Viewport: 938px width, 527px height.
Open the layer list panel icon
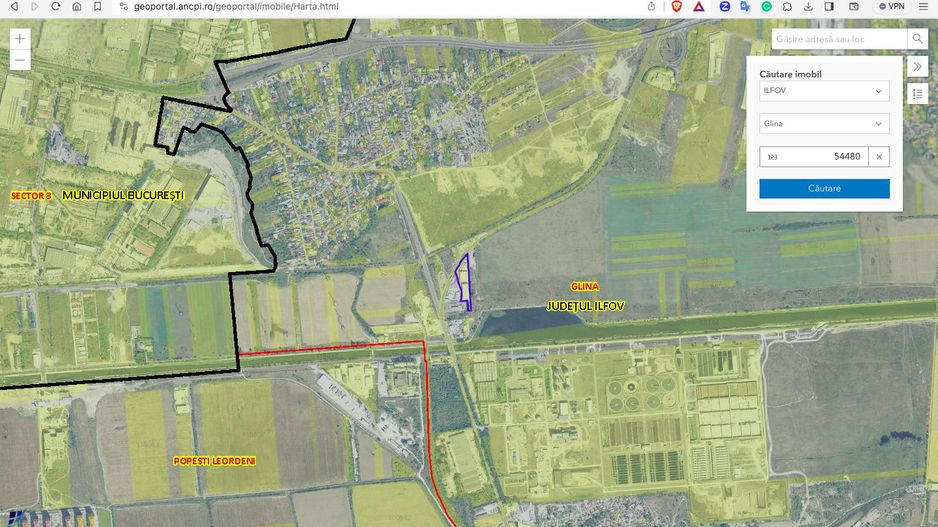(x=918, y=94)
